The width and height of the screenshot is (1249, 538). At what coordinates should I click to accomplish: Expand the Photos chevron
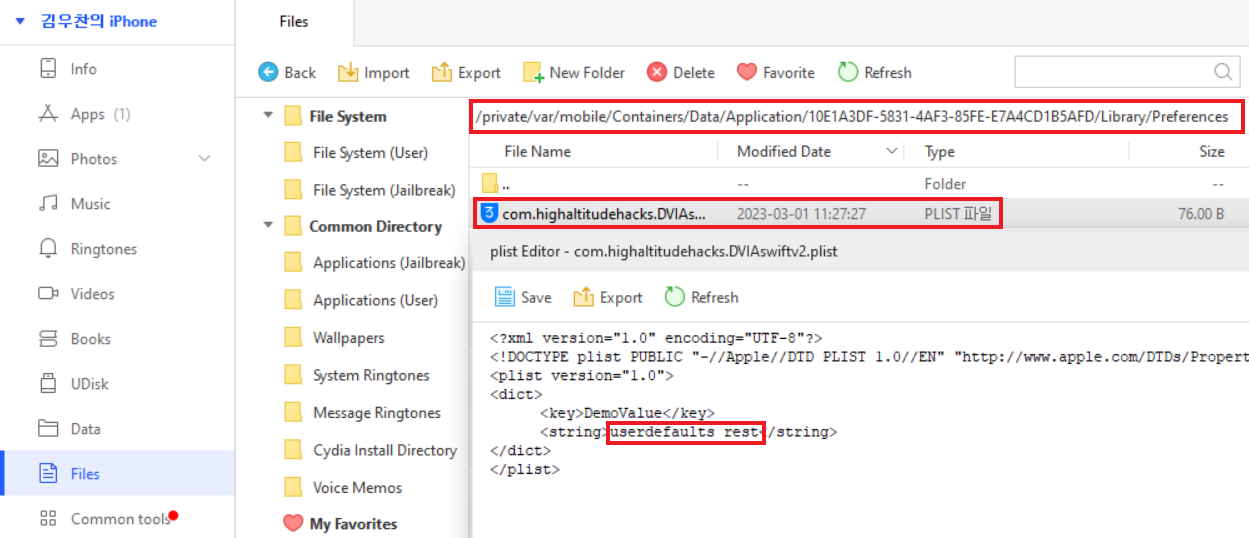point(205,159)
